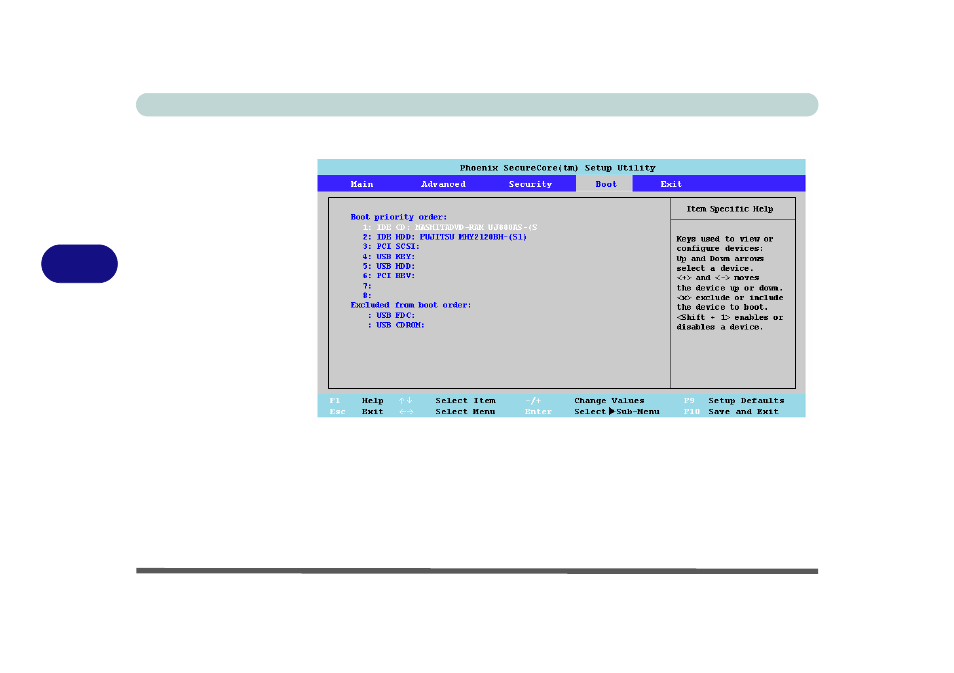Go to the Exit menu tab

pyautogui.click(x=671, y=184)
